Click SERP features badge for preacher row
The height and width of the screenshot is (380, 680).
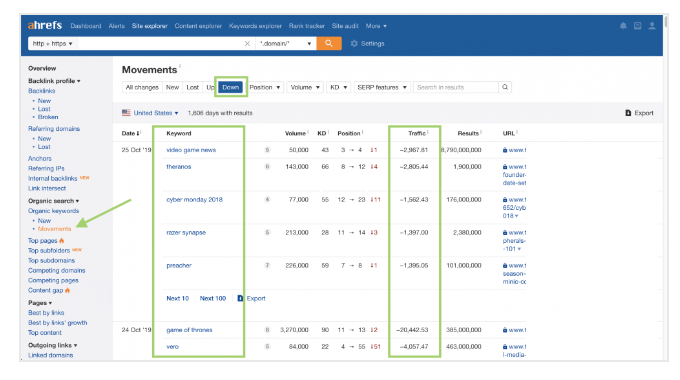[267, 265]
